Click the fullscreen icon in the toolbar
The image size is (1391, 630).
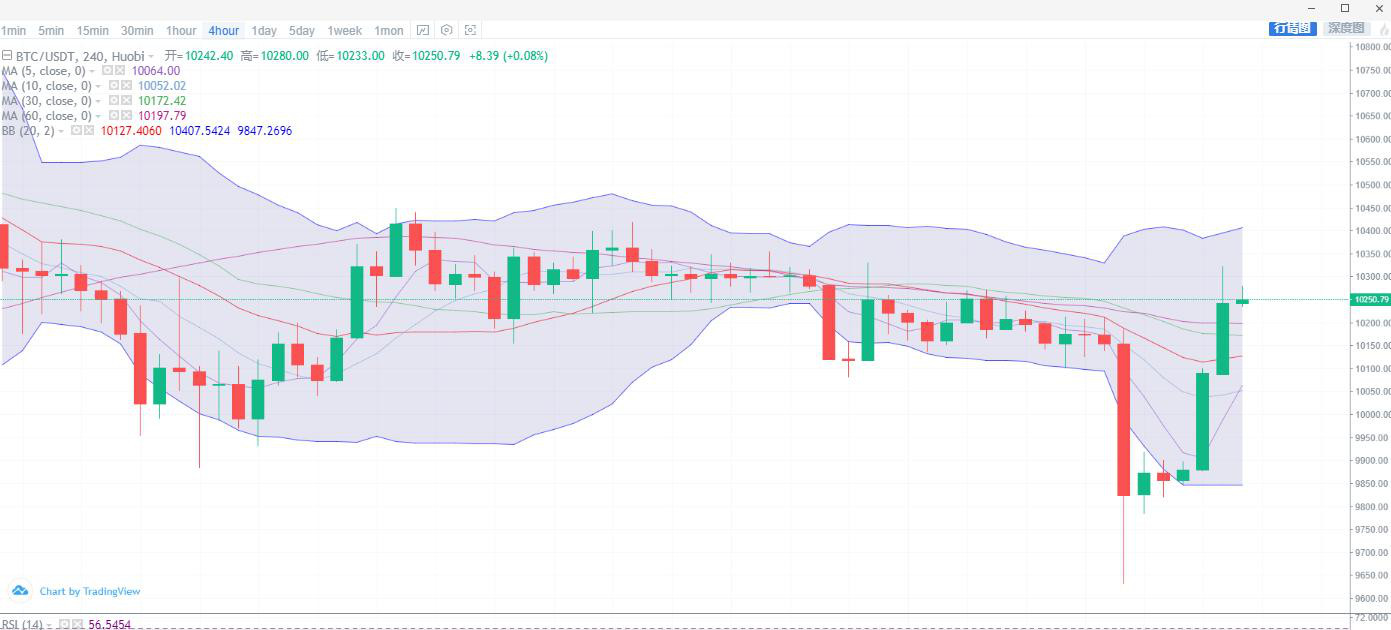[471, 31]
